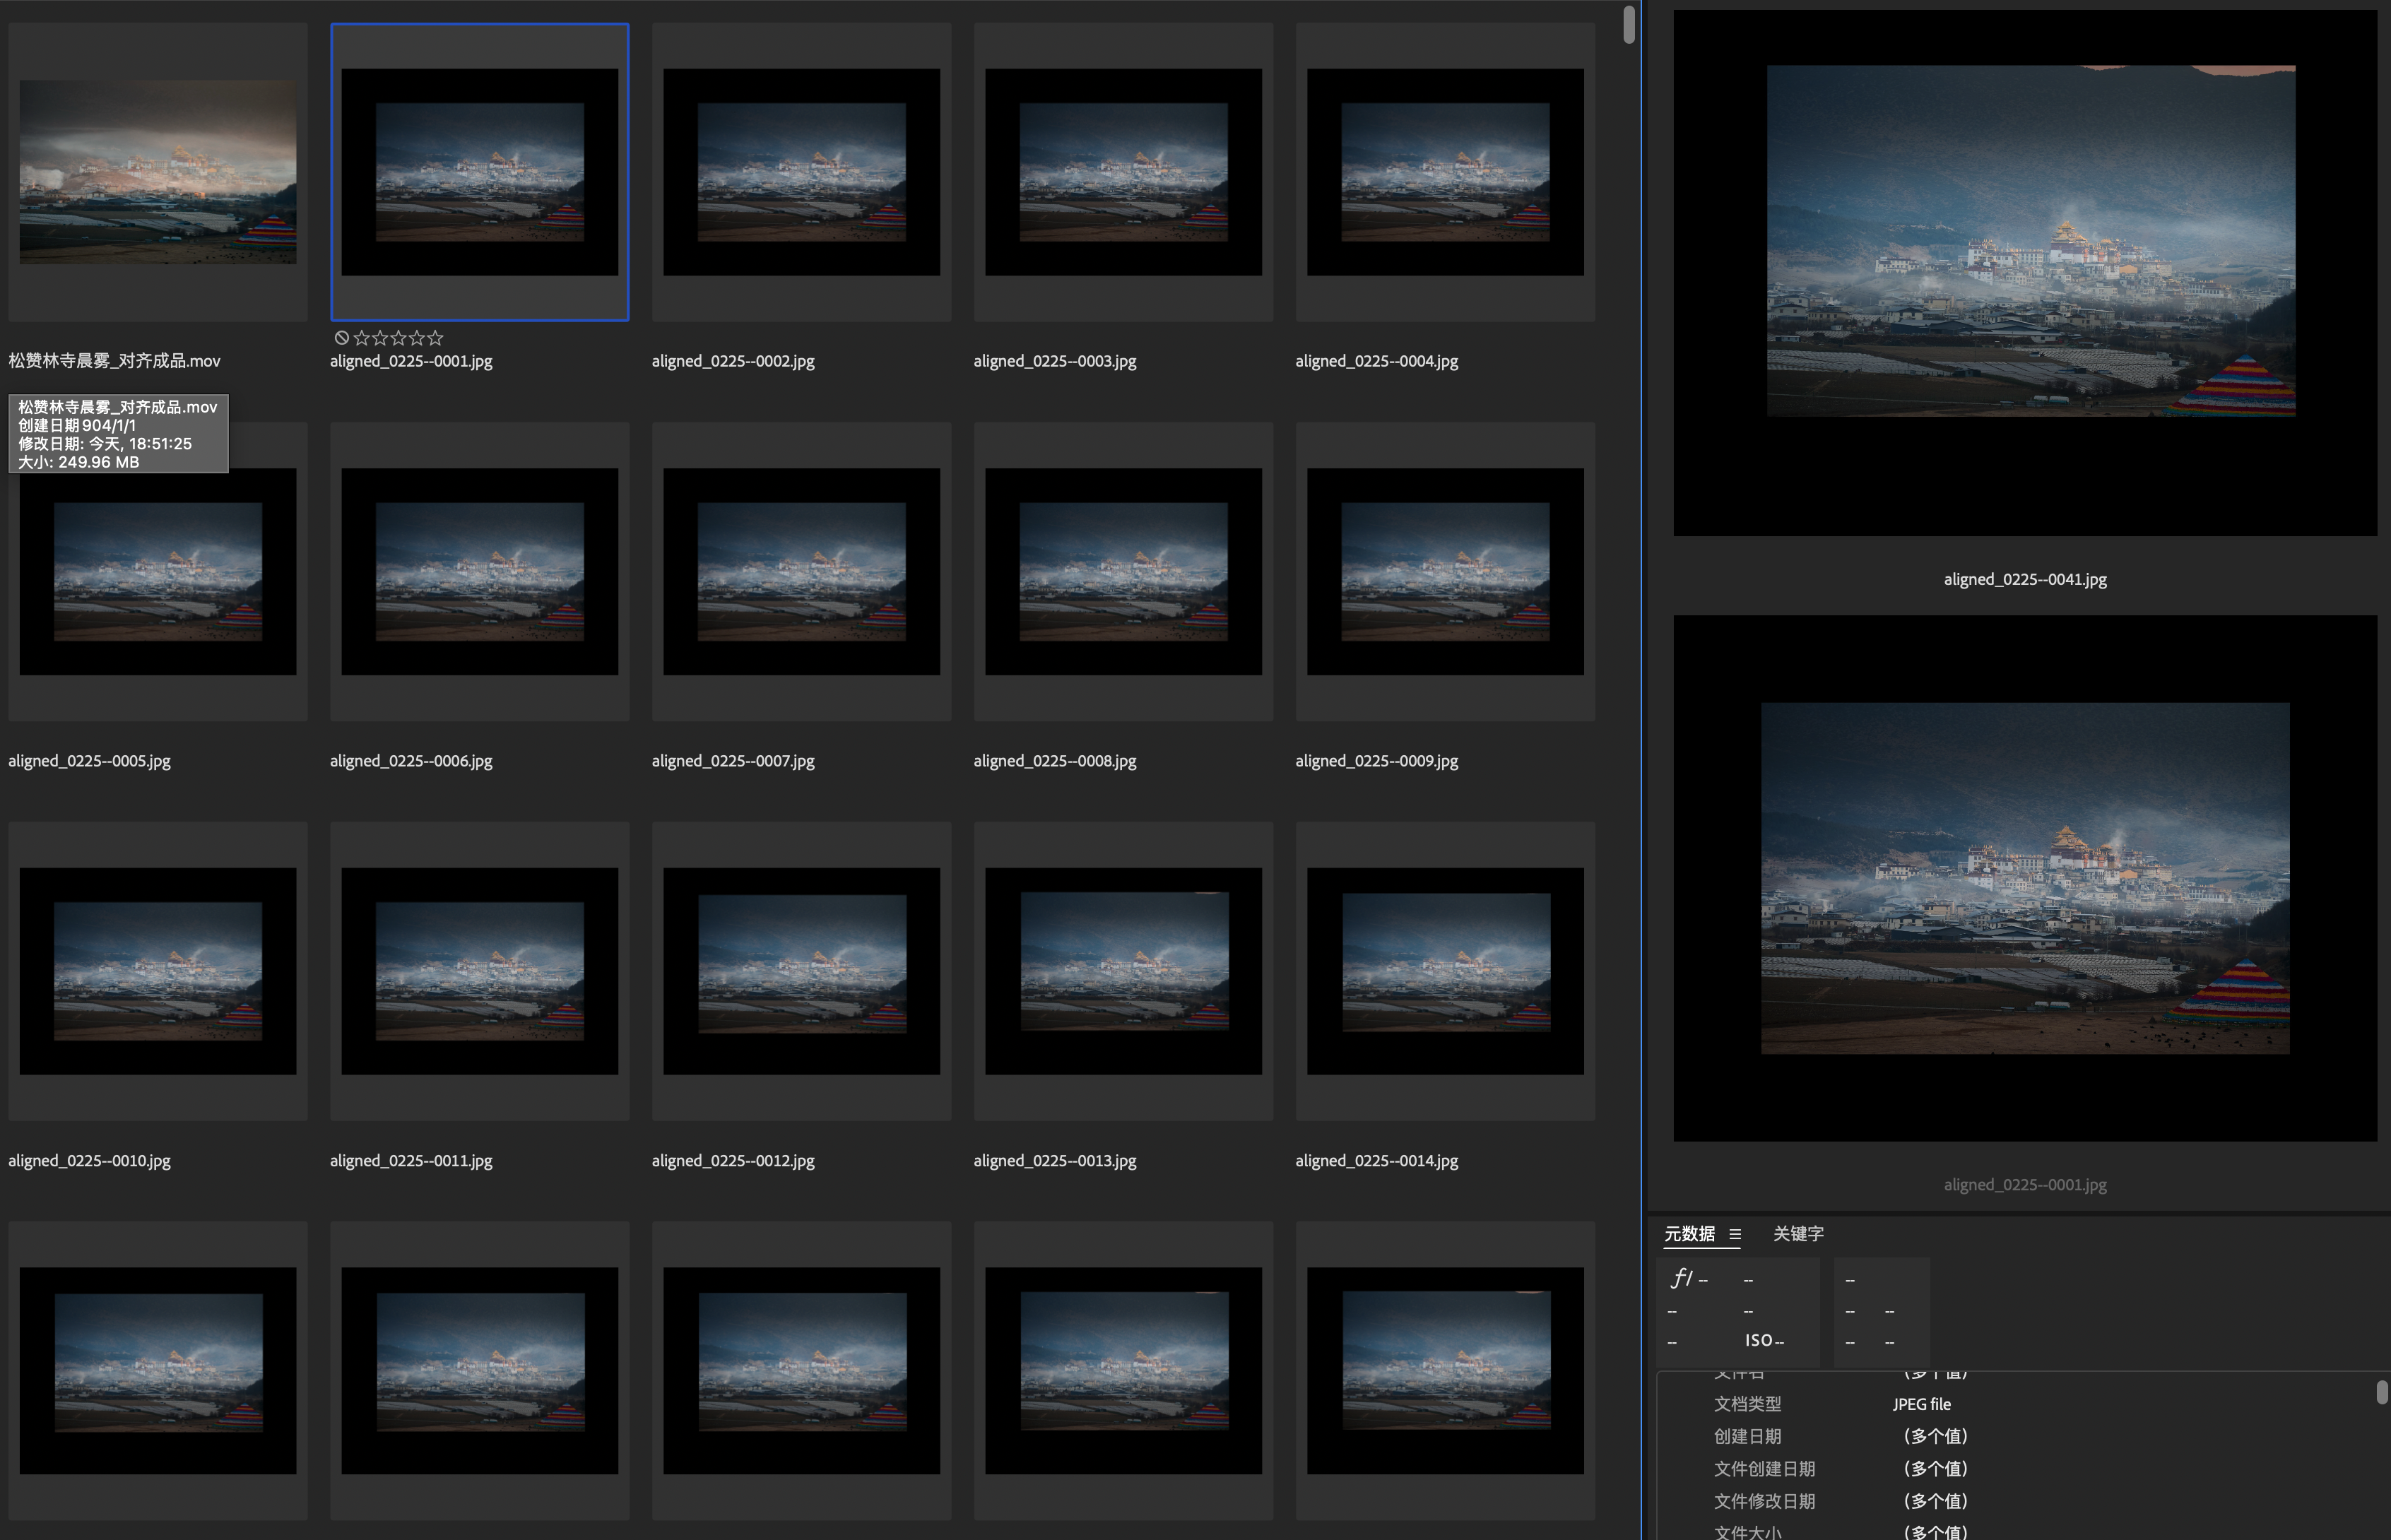Click the 文档类型 metadata row label
This screenshot has height=1540, width=2391.
[1747, 1404]
